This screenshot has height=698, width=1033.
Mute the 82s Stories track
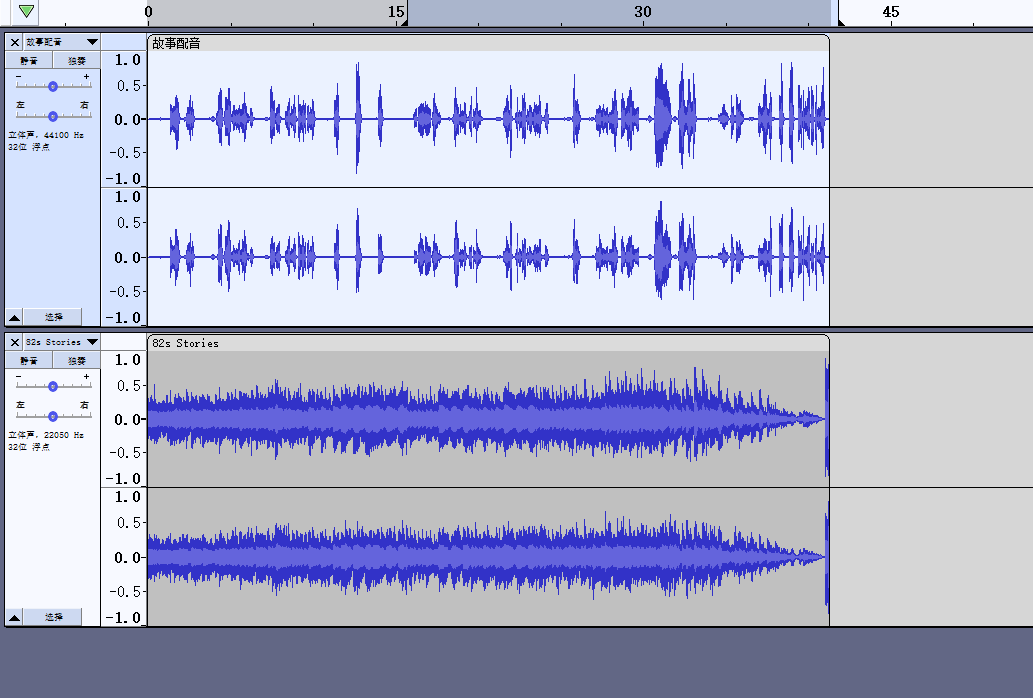pos(29,361)
